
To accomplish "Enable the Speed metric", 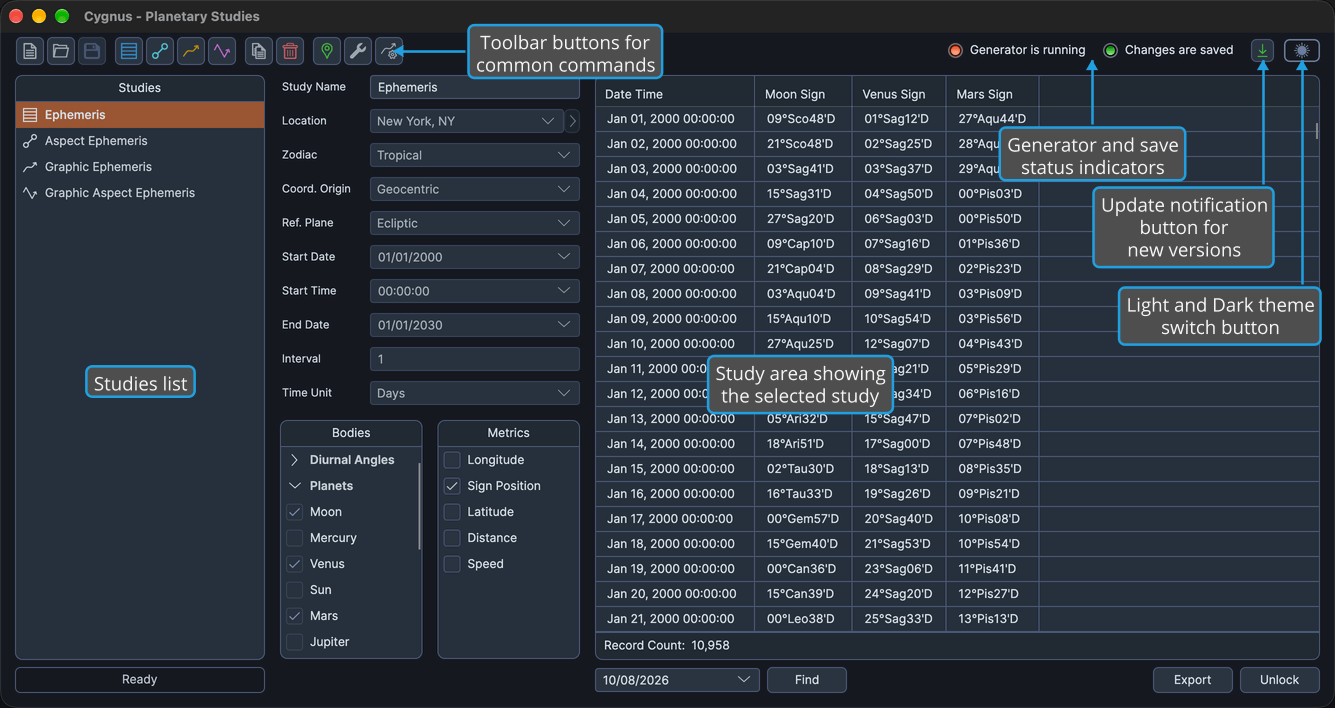I will [452, 564].
